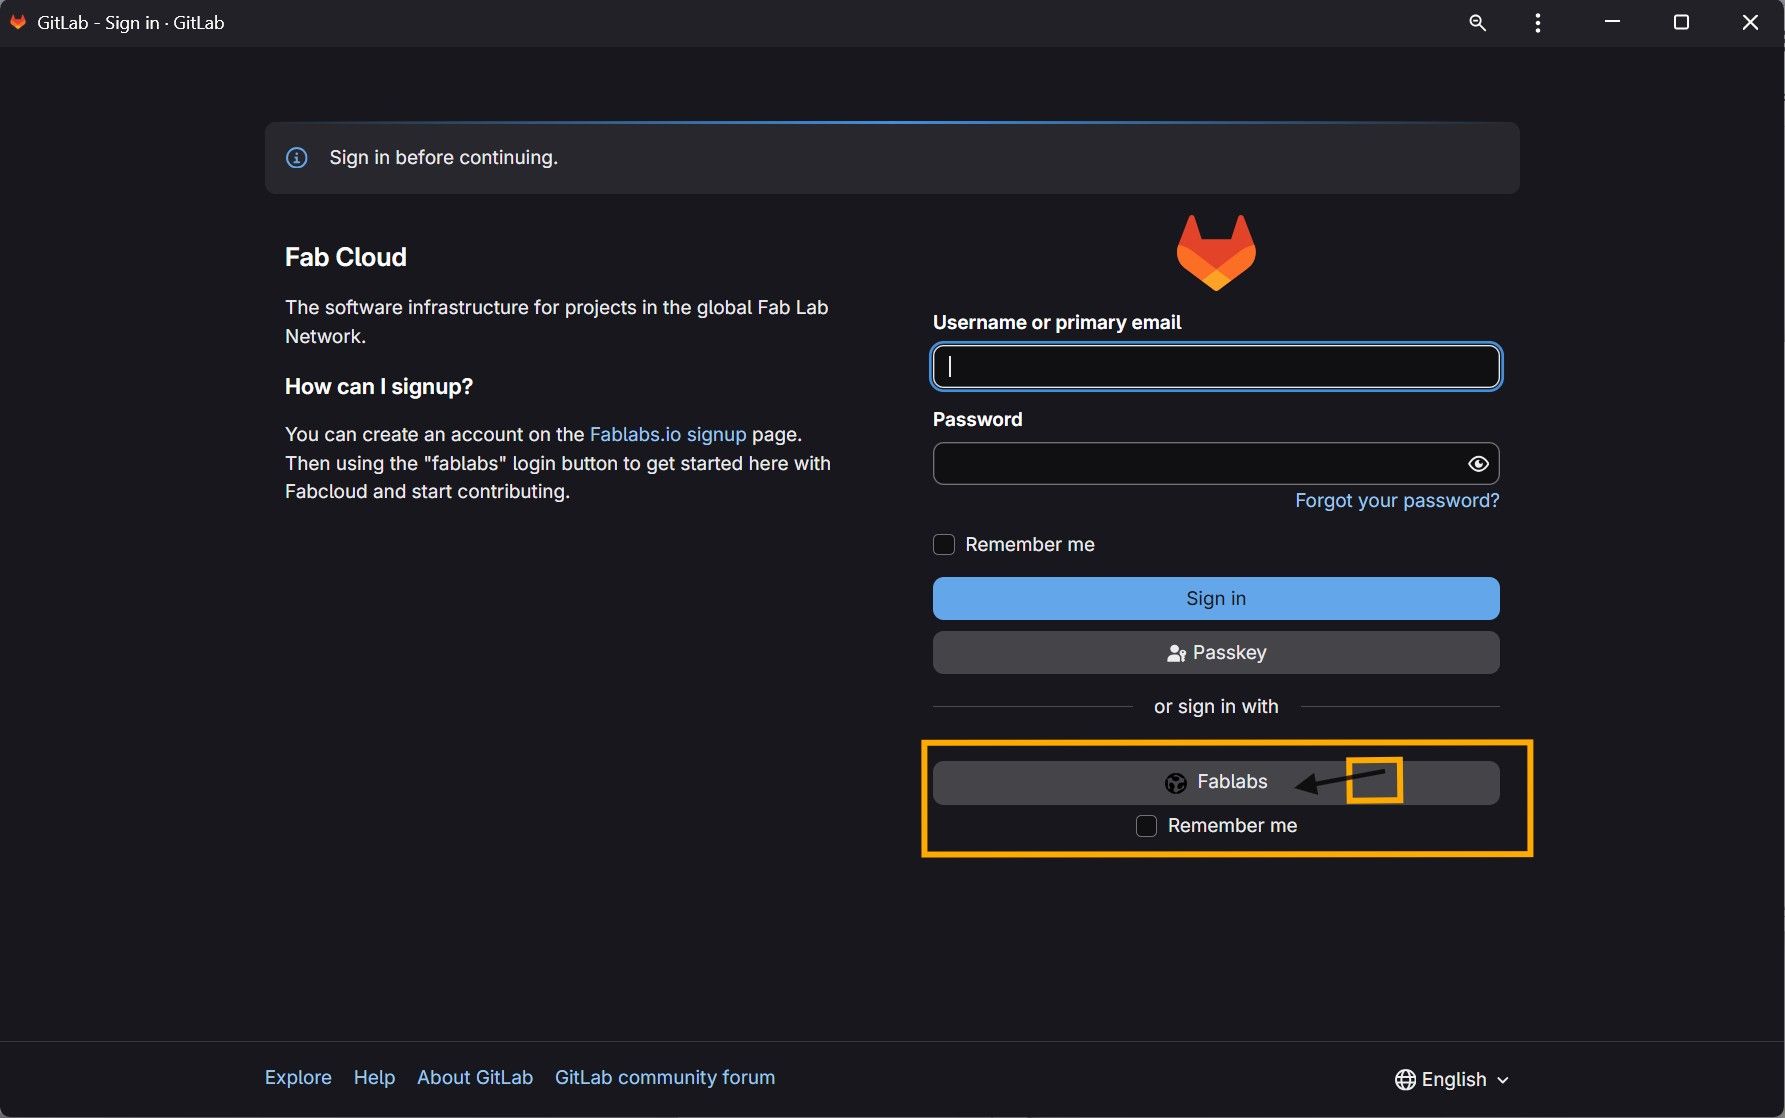Click the GitLab favicon in the title bar

[18, 22]
